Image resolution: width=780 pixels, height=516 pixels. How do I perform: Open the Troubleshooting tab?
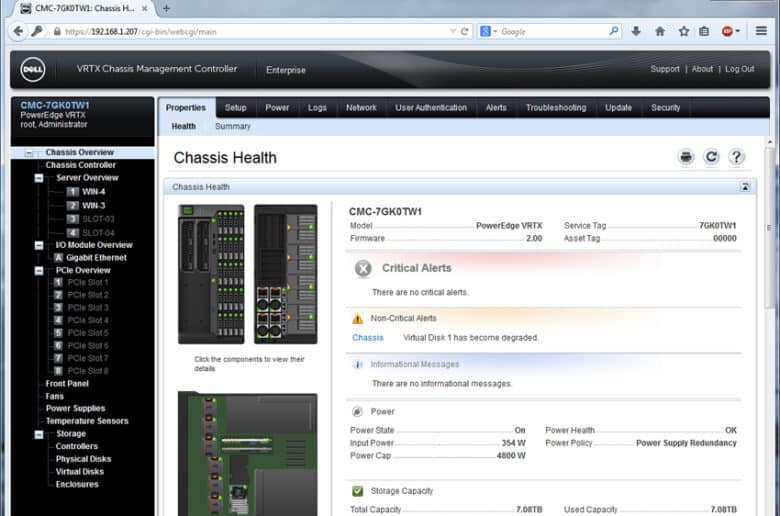(x=556, y=107)
